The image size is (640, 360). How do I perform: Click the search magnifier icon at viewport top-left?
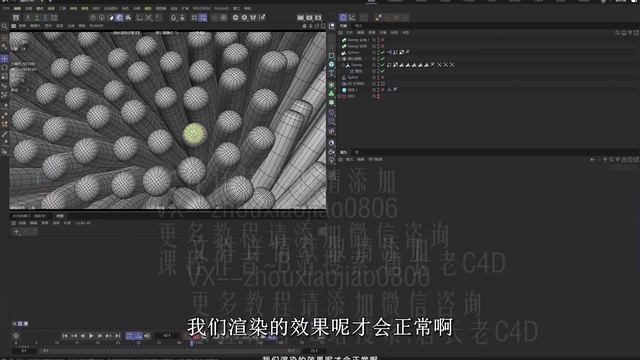pos(4,26)
